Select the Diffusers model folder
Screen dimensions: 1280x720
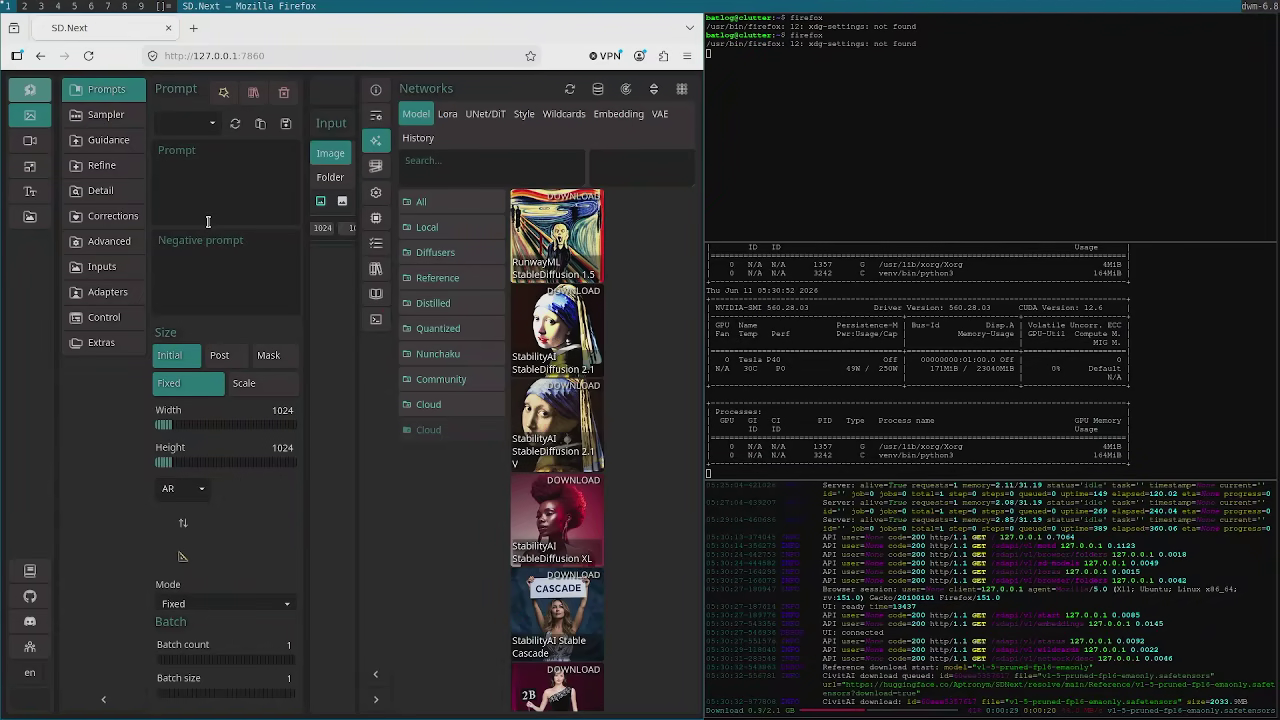435,253
